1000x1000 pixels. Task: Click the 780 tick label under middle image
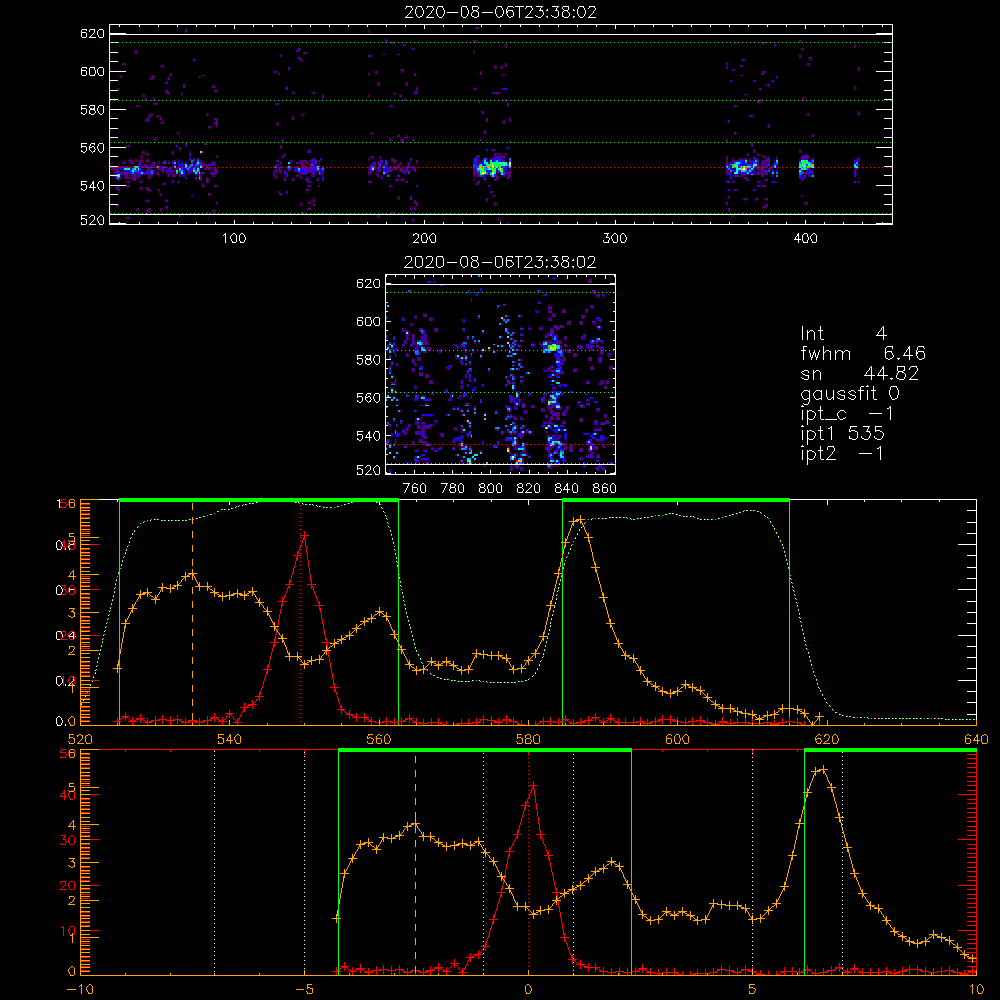coord(453,489)
